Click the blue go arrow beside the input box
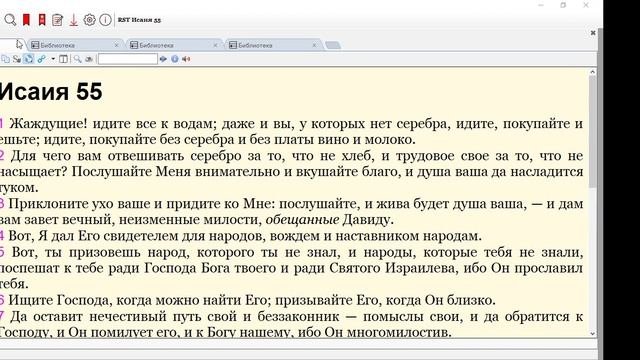This screenshot has width=640, height=360. click(163, 59)
